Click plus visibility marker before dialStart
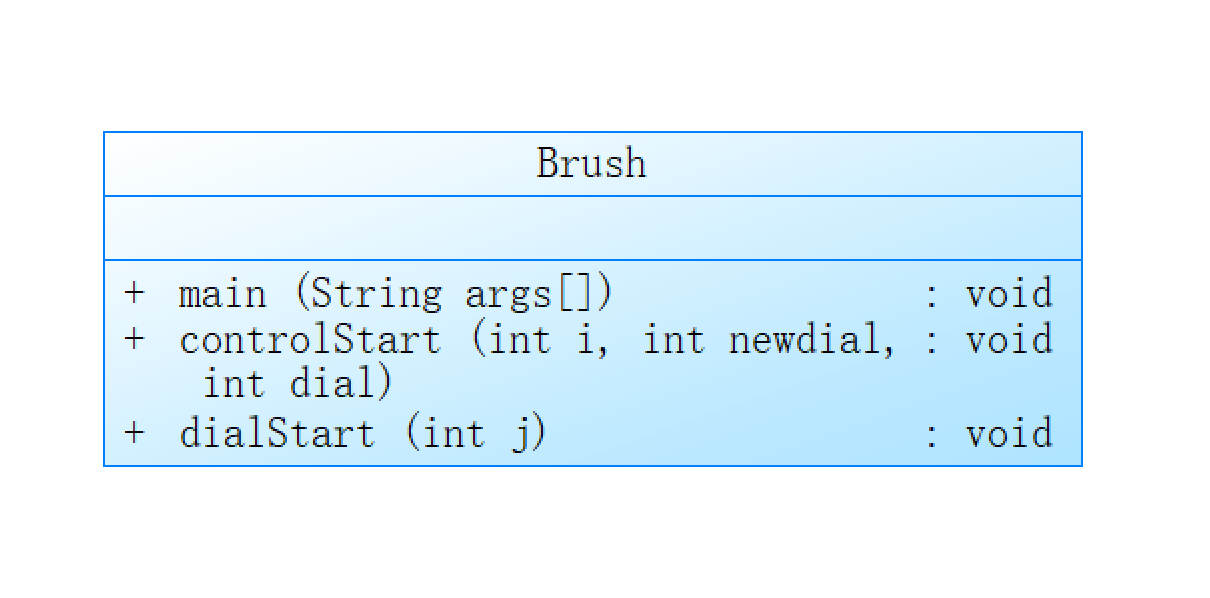The width and height of the screenshot is (1210, 598). tap(134, 433)
